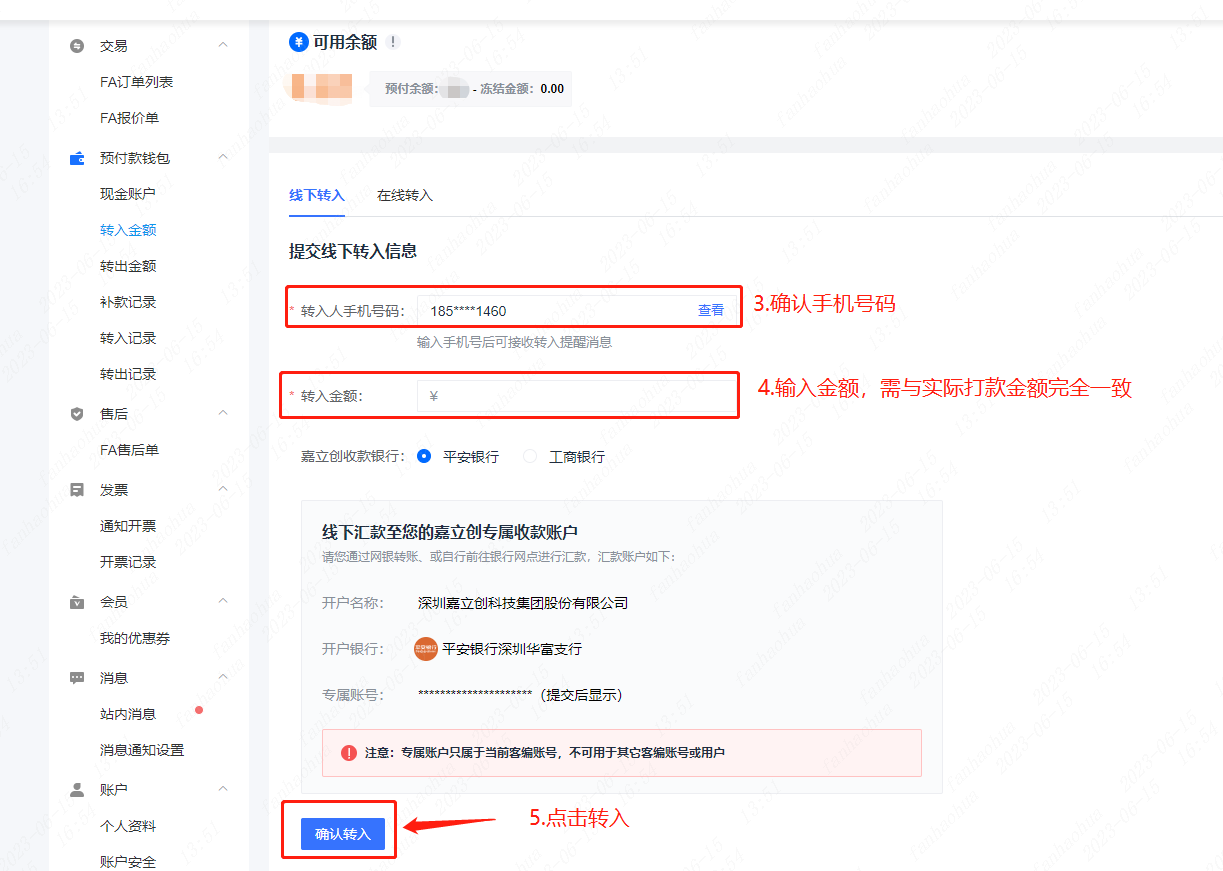This screenshot has width=1223, height=871.
Task: Click the 交易 sidebar section icon
Action: [x=77, y=46]
